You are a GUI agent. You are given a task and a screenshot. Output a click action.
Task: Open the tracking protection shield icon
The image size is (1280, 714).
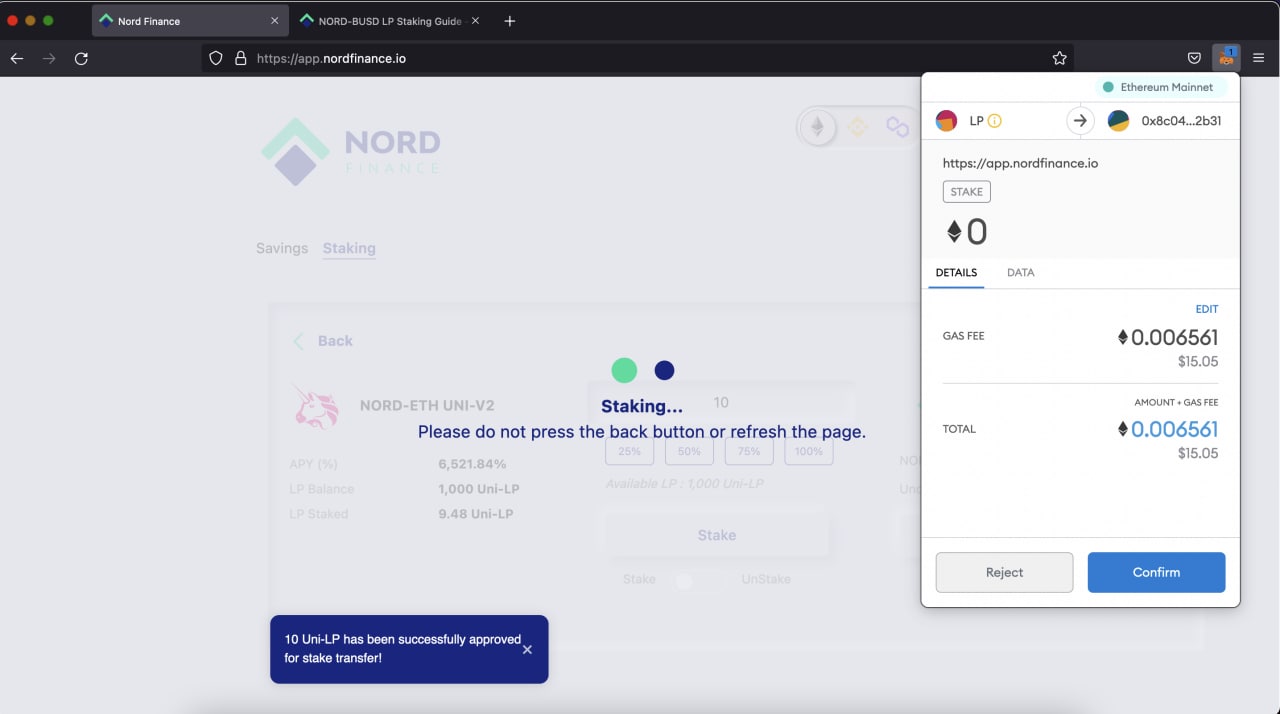coord(215,58)
